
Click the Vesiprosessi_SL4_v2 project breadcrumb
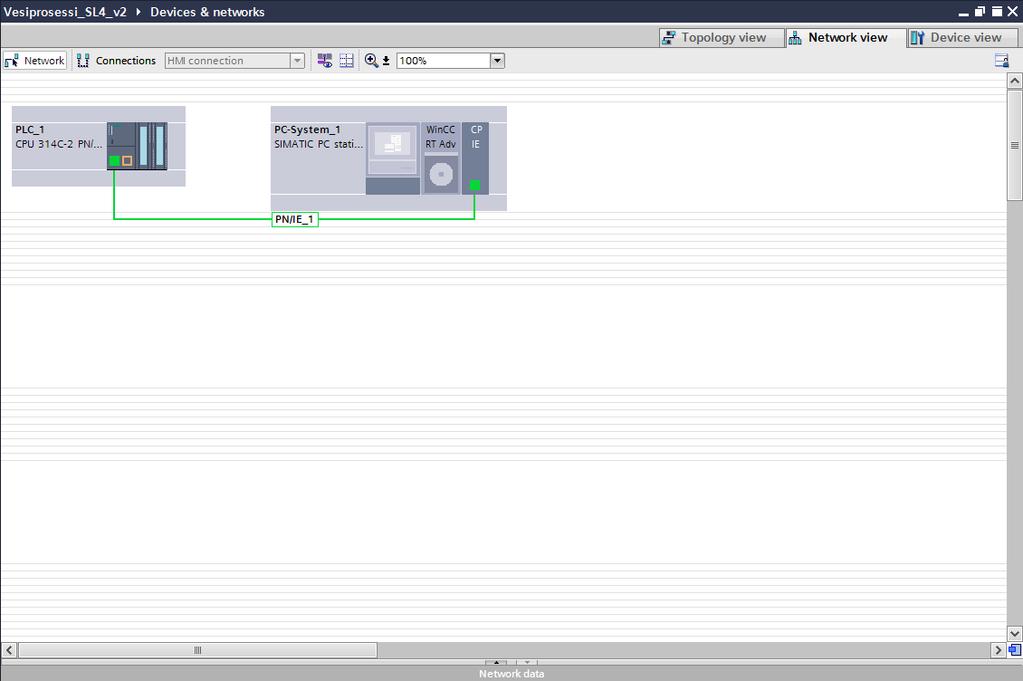[x=65, y=12]
